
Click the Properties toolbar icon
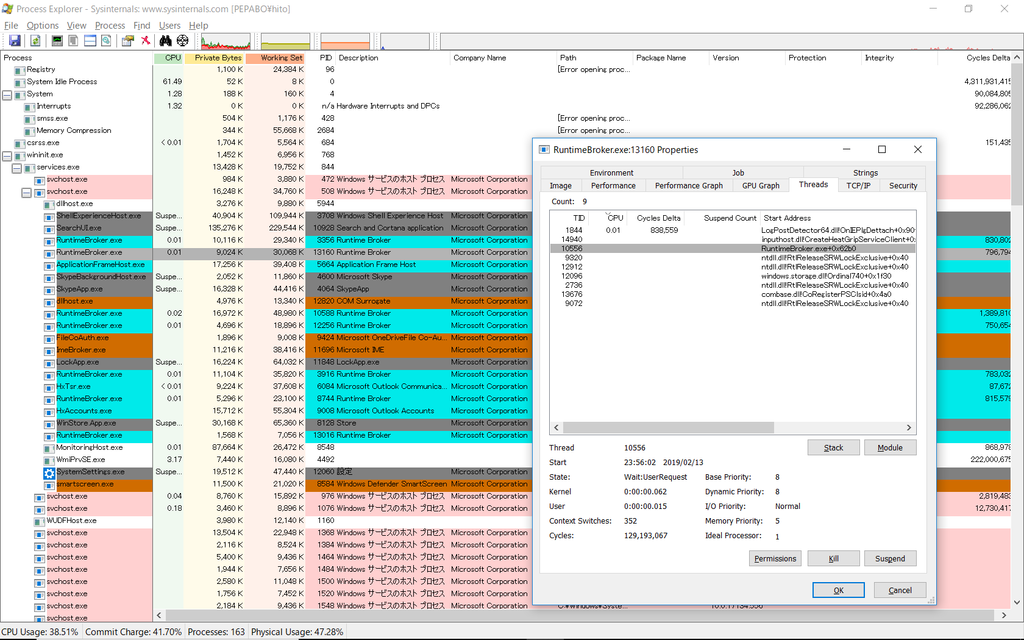128,40
